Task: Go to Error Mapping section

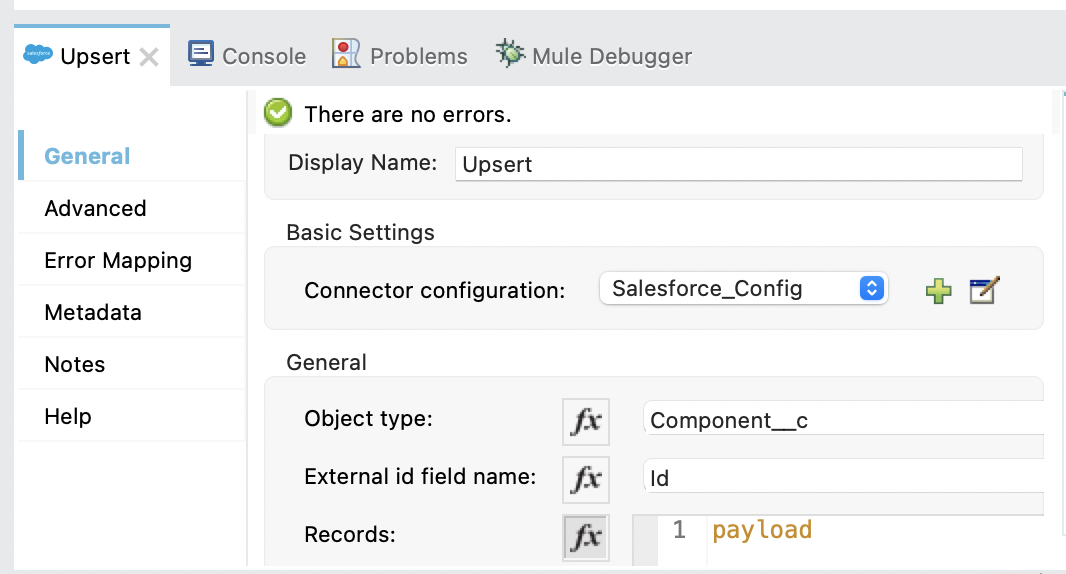Action: tap(118, 260)
